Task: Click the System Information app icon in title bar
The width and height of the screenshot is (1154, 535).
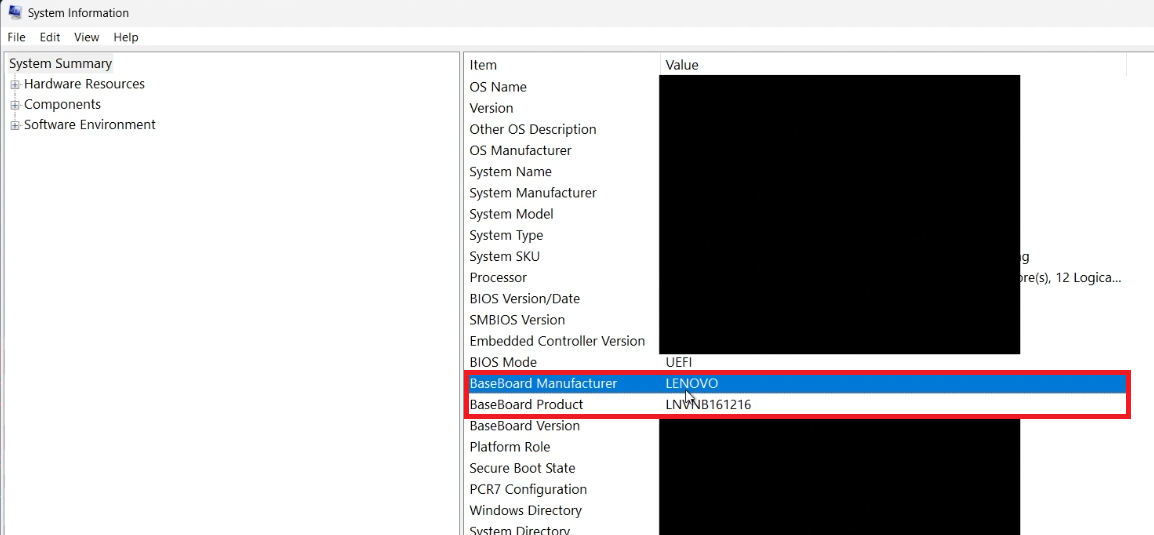Action: point(14,12)
